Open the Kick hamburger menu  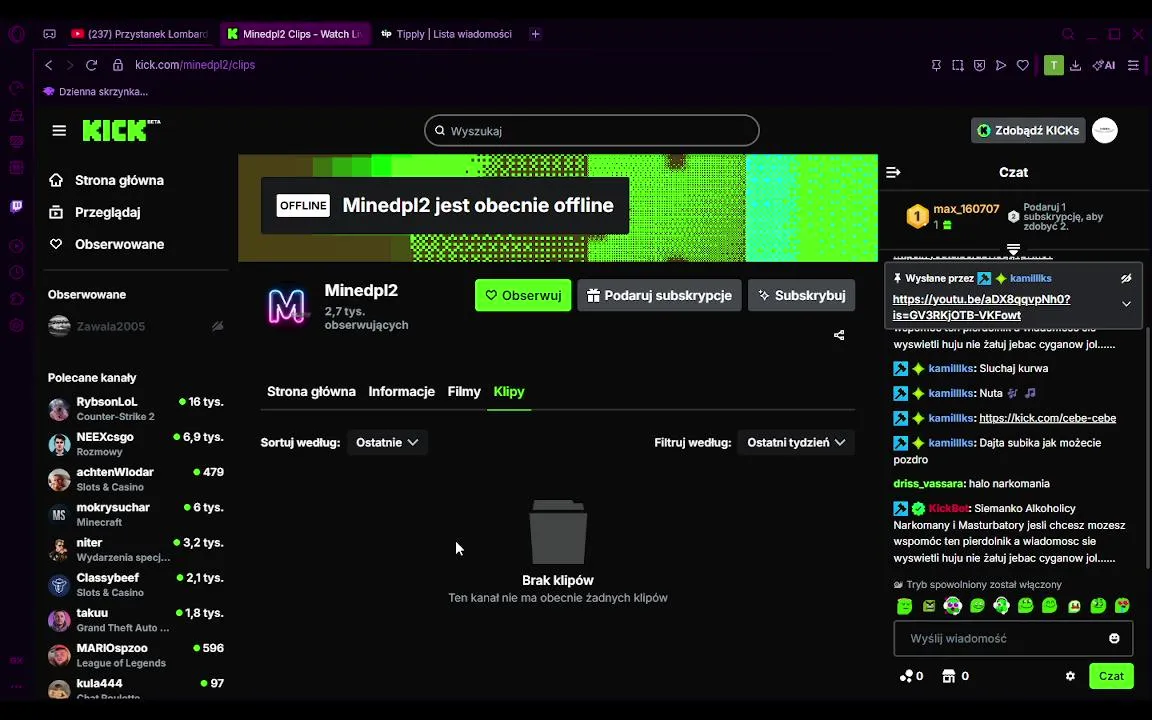[59, 131]
